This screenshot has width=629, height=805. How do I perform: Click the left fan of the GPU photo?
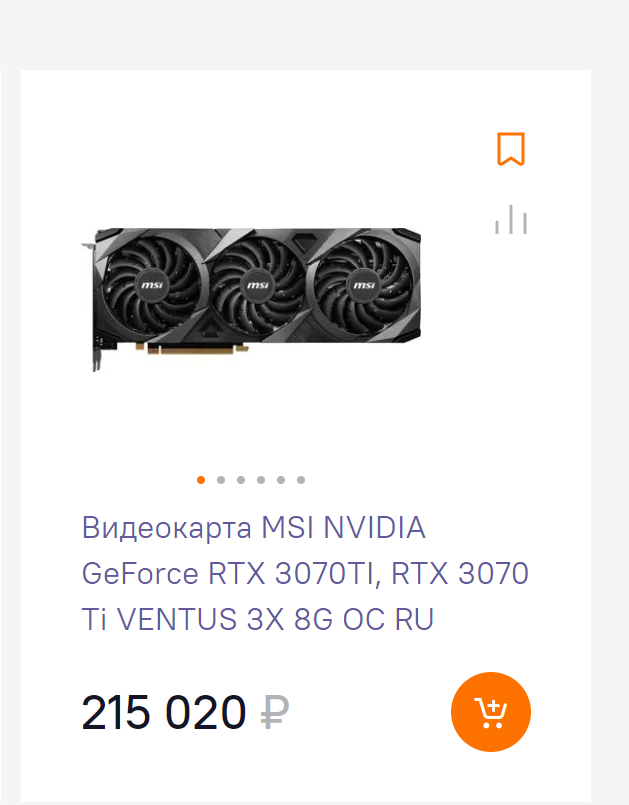pos(152,285)
